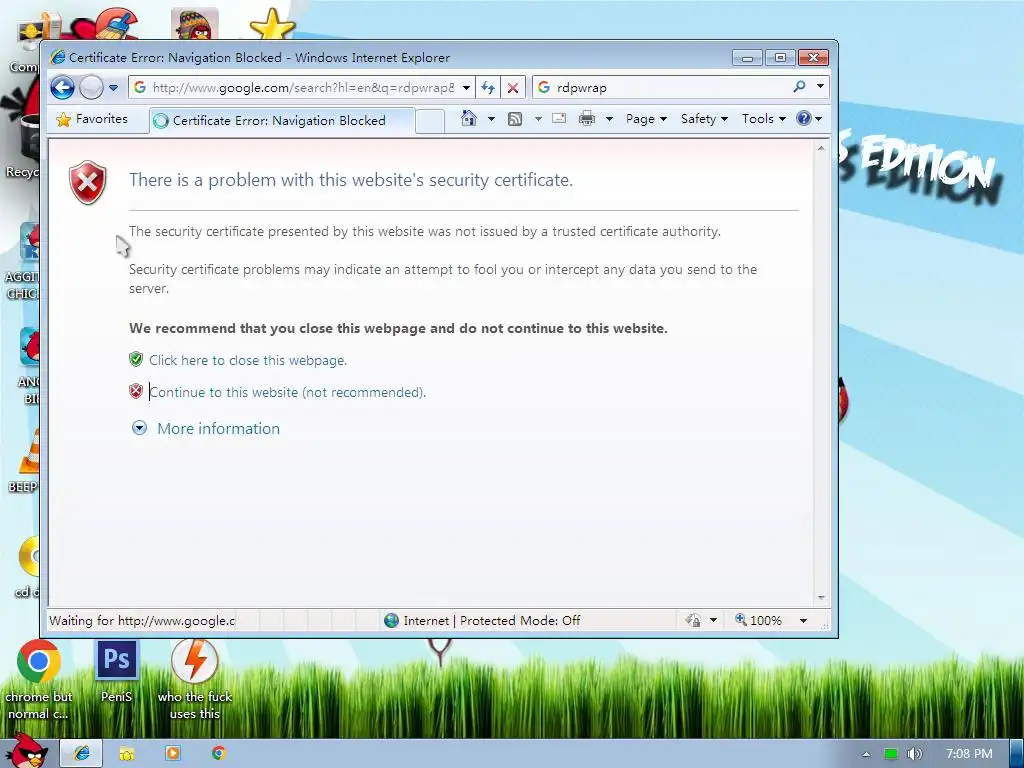Click the red shield beside Continue link

136,391
